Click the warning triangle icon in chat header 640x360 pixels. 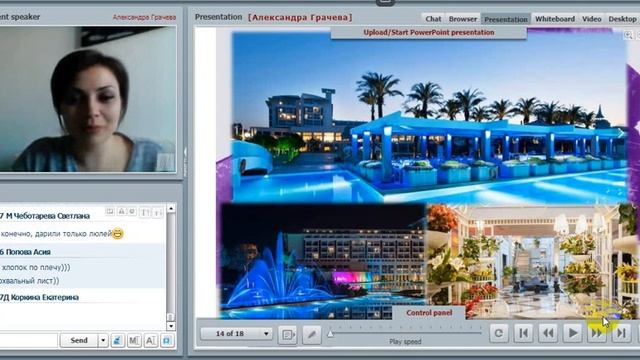point(122,211)
